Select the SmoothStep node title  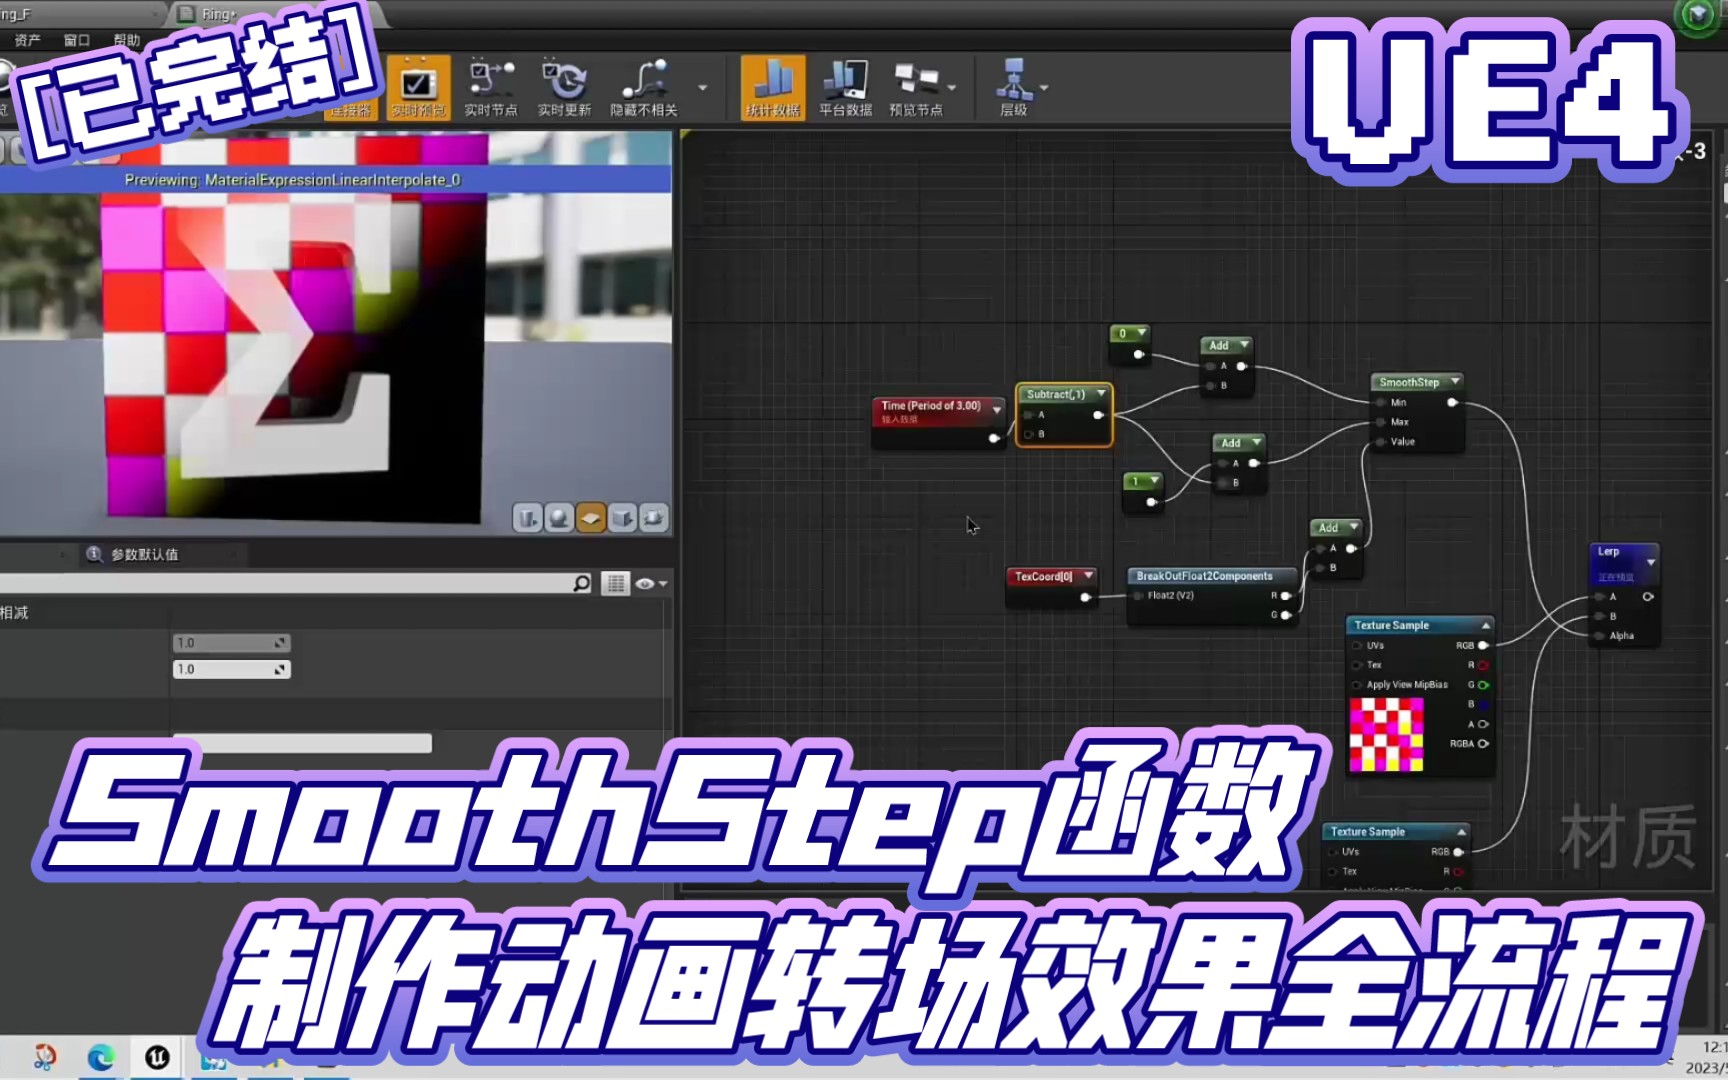pos(1409,382)
